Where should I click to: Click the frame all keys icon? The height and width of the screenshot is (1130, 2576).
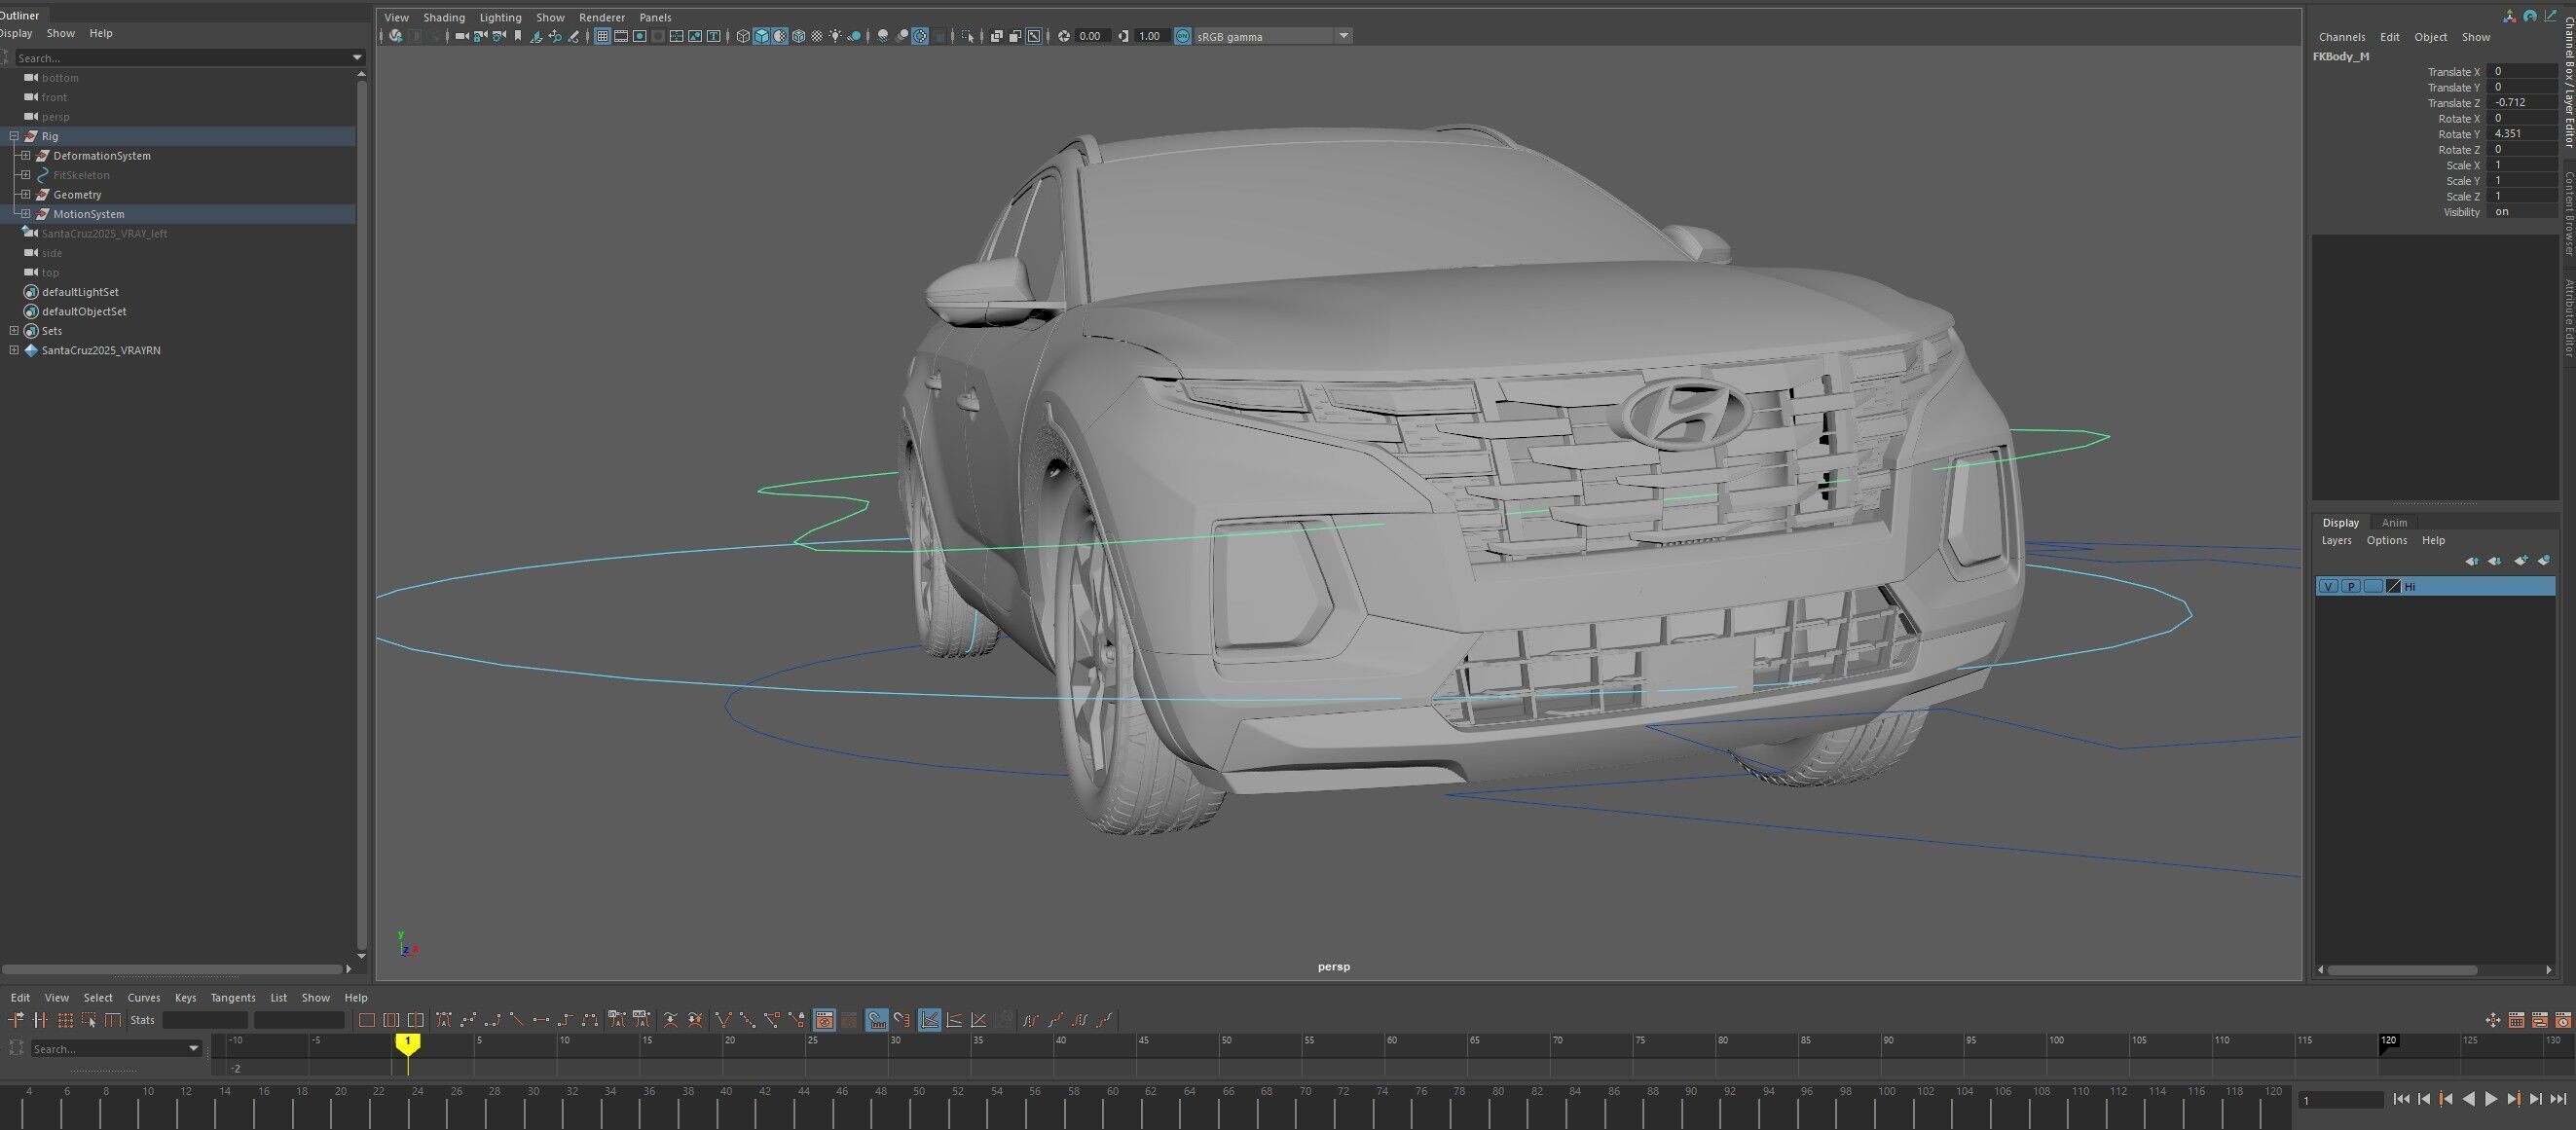[367, 1020]
